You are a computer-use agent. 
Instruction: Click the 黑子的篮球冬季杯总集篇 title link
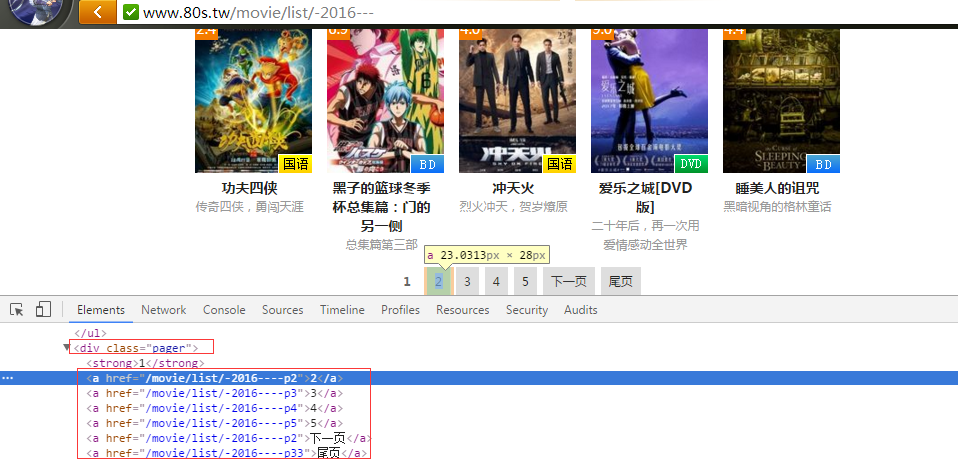coord(381,206)
